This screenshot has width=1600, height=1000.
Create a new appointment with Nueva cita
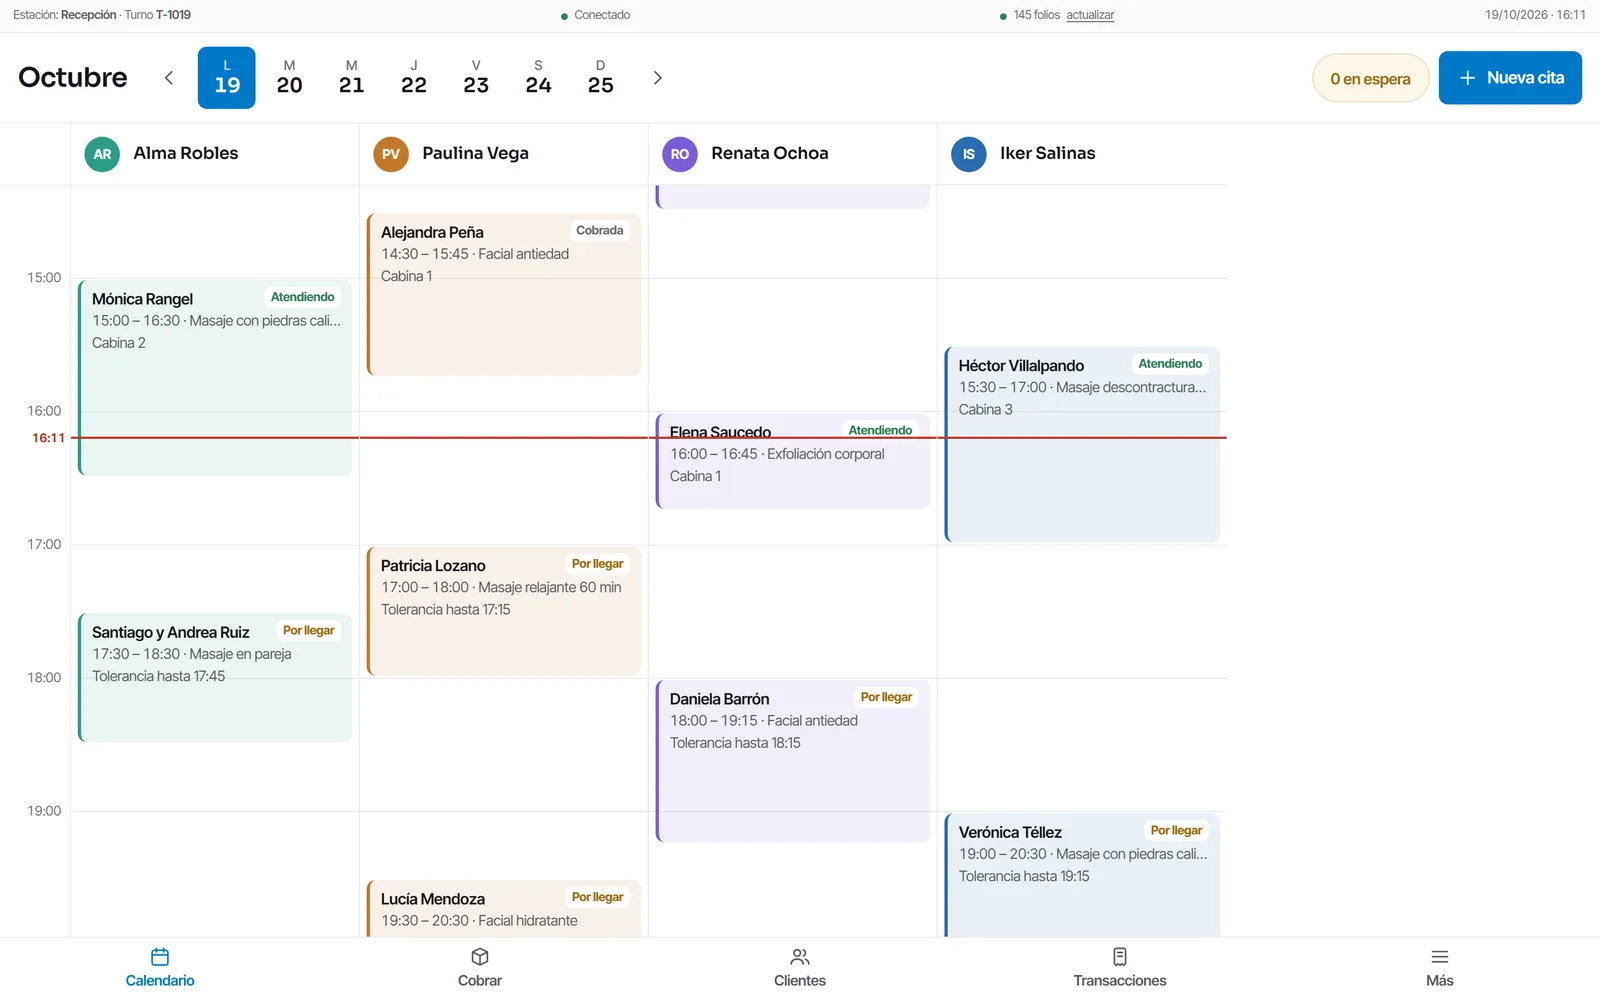click(1510, 78)
